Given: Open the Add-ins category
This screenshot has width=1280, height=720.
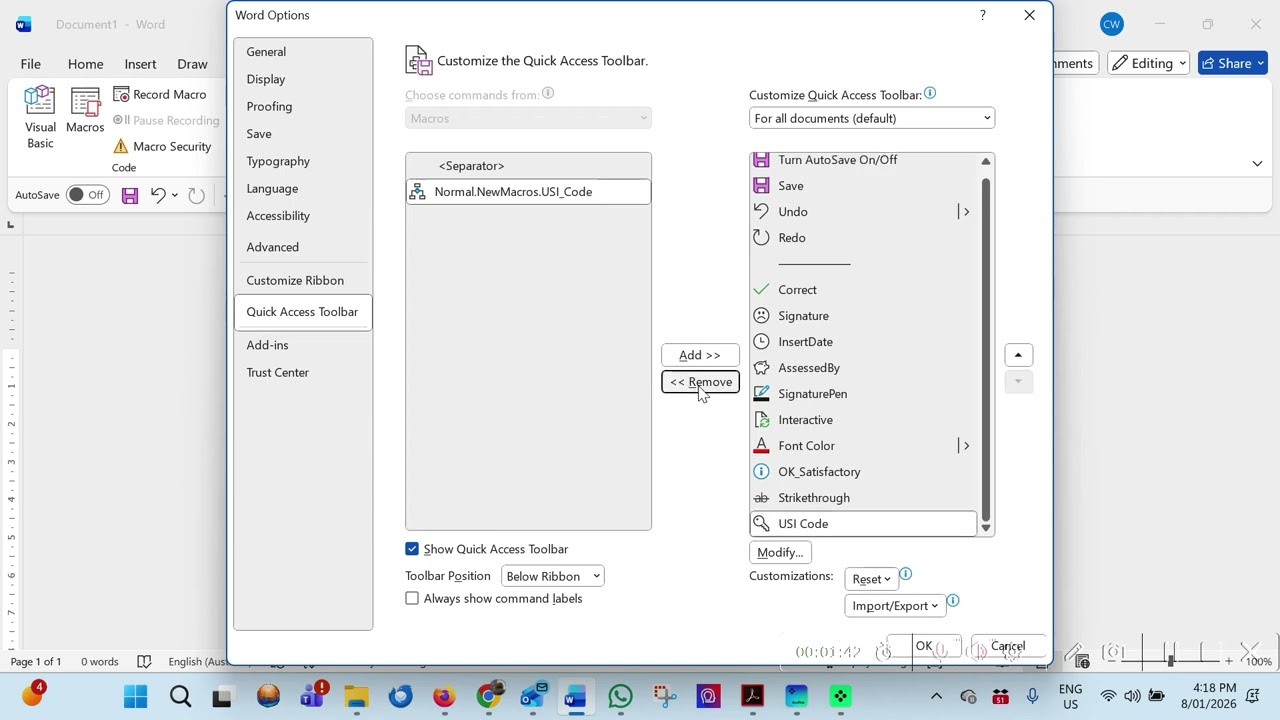Looking at the screenshot, I should tap(303, 345).
